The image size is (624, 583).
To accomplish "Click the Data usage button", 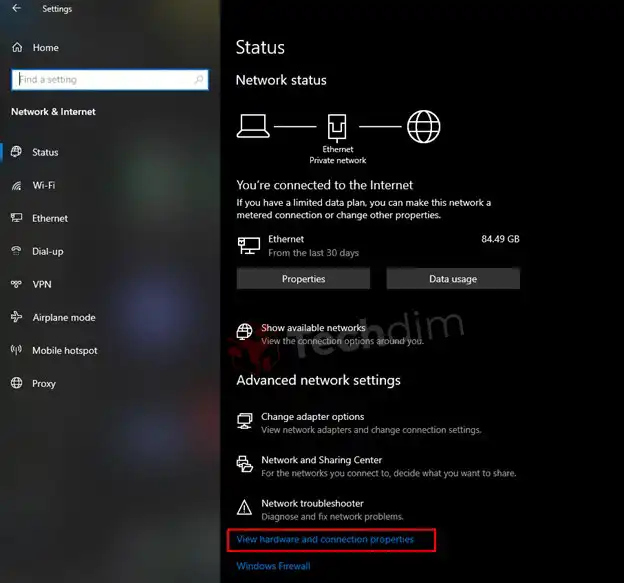I will tap(453, 279).
